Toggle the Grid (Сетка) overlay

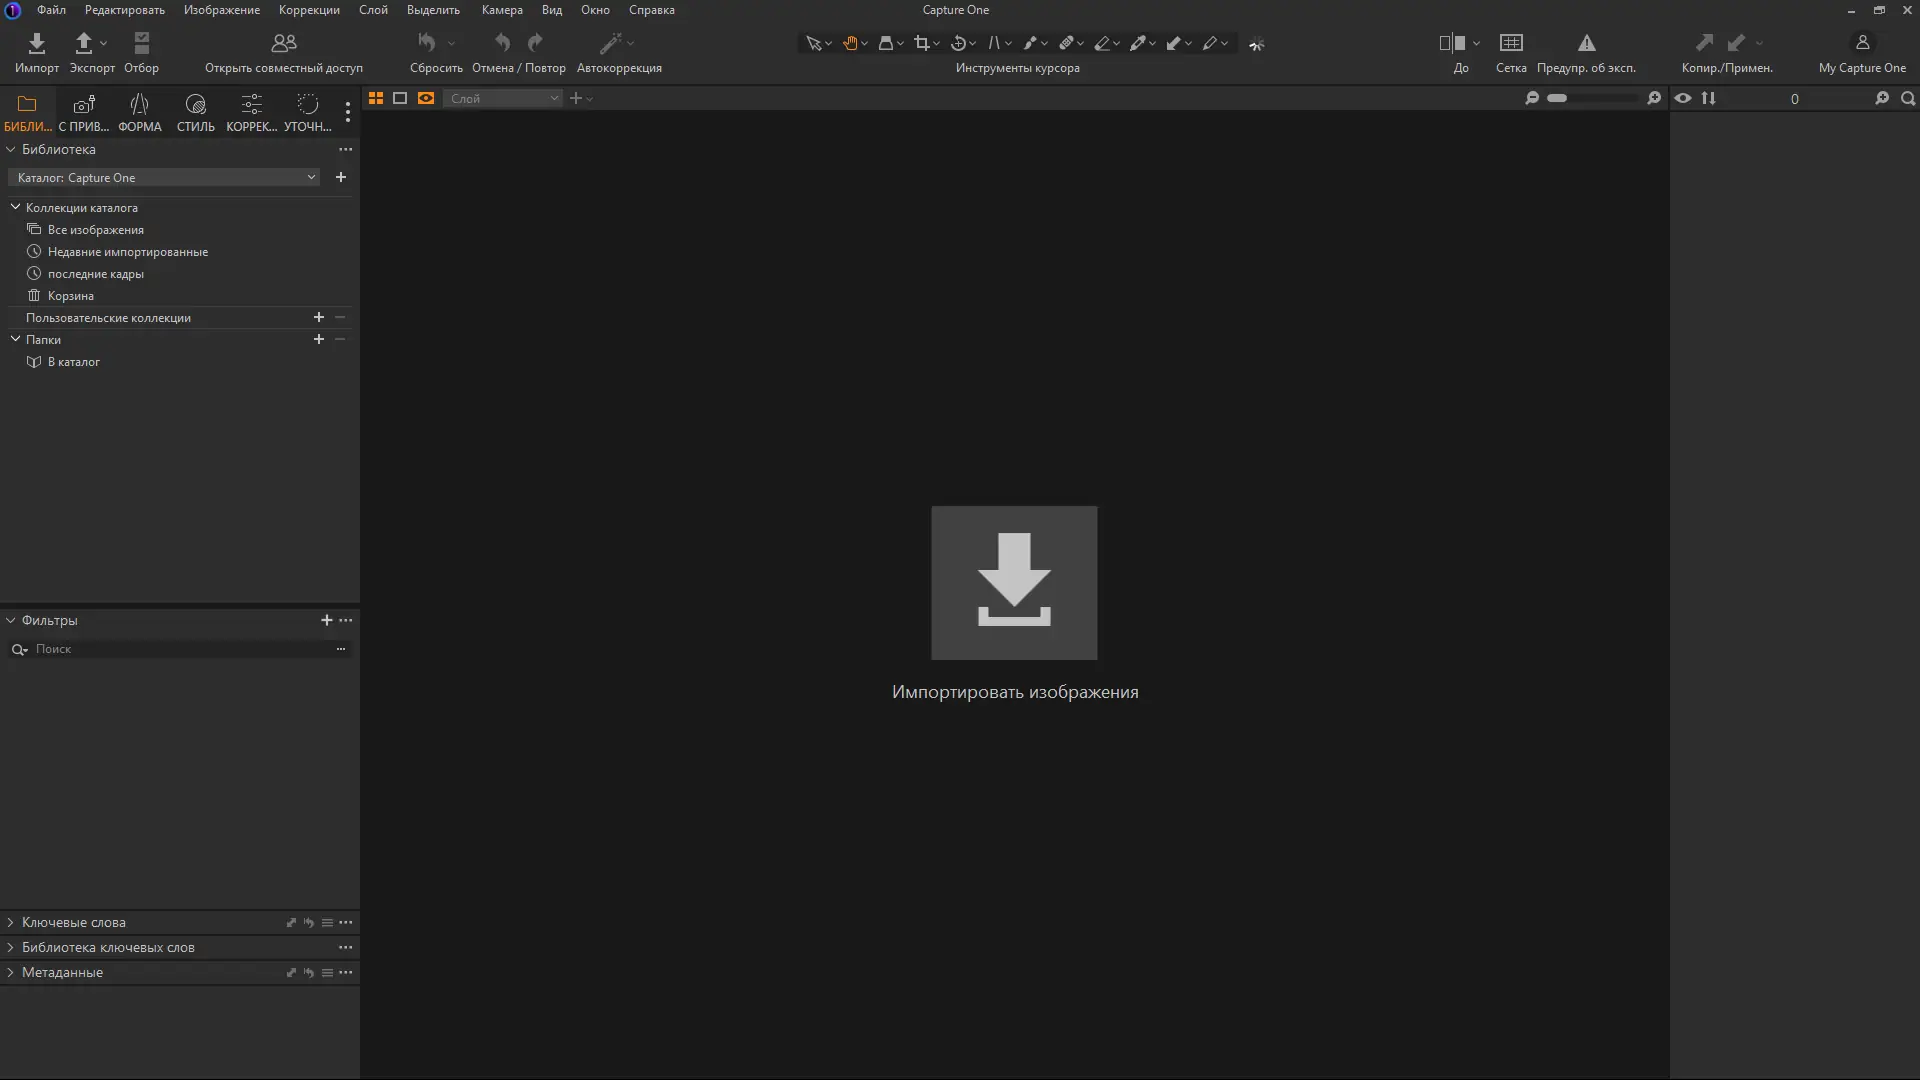pos(1510,44)
